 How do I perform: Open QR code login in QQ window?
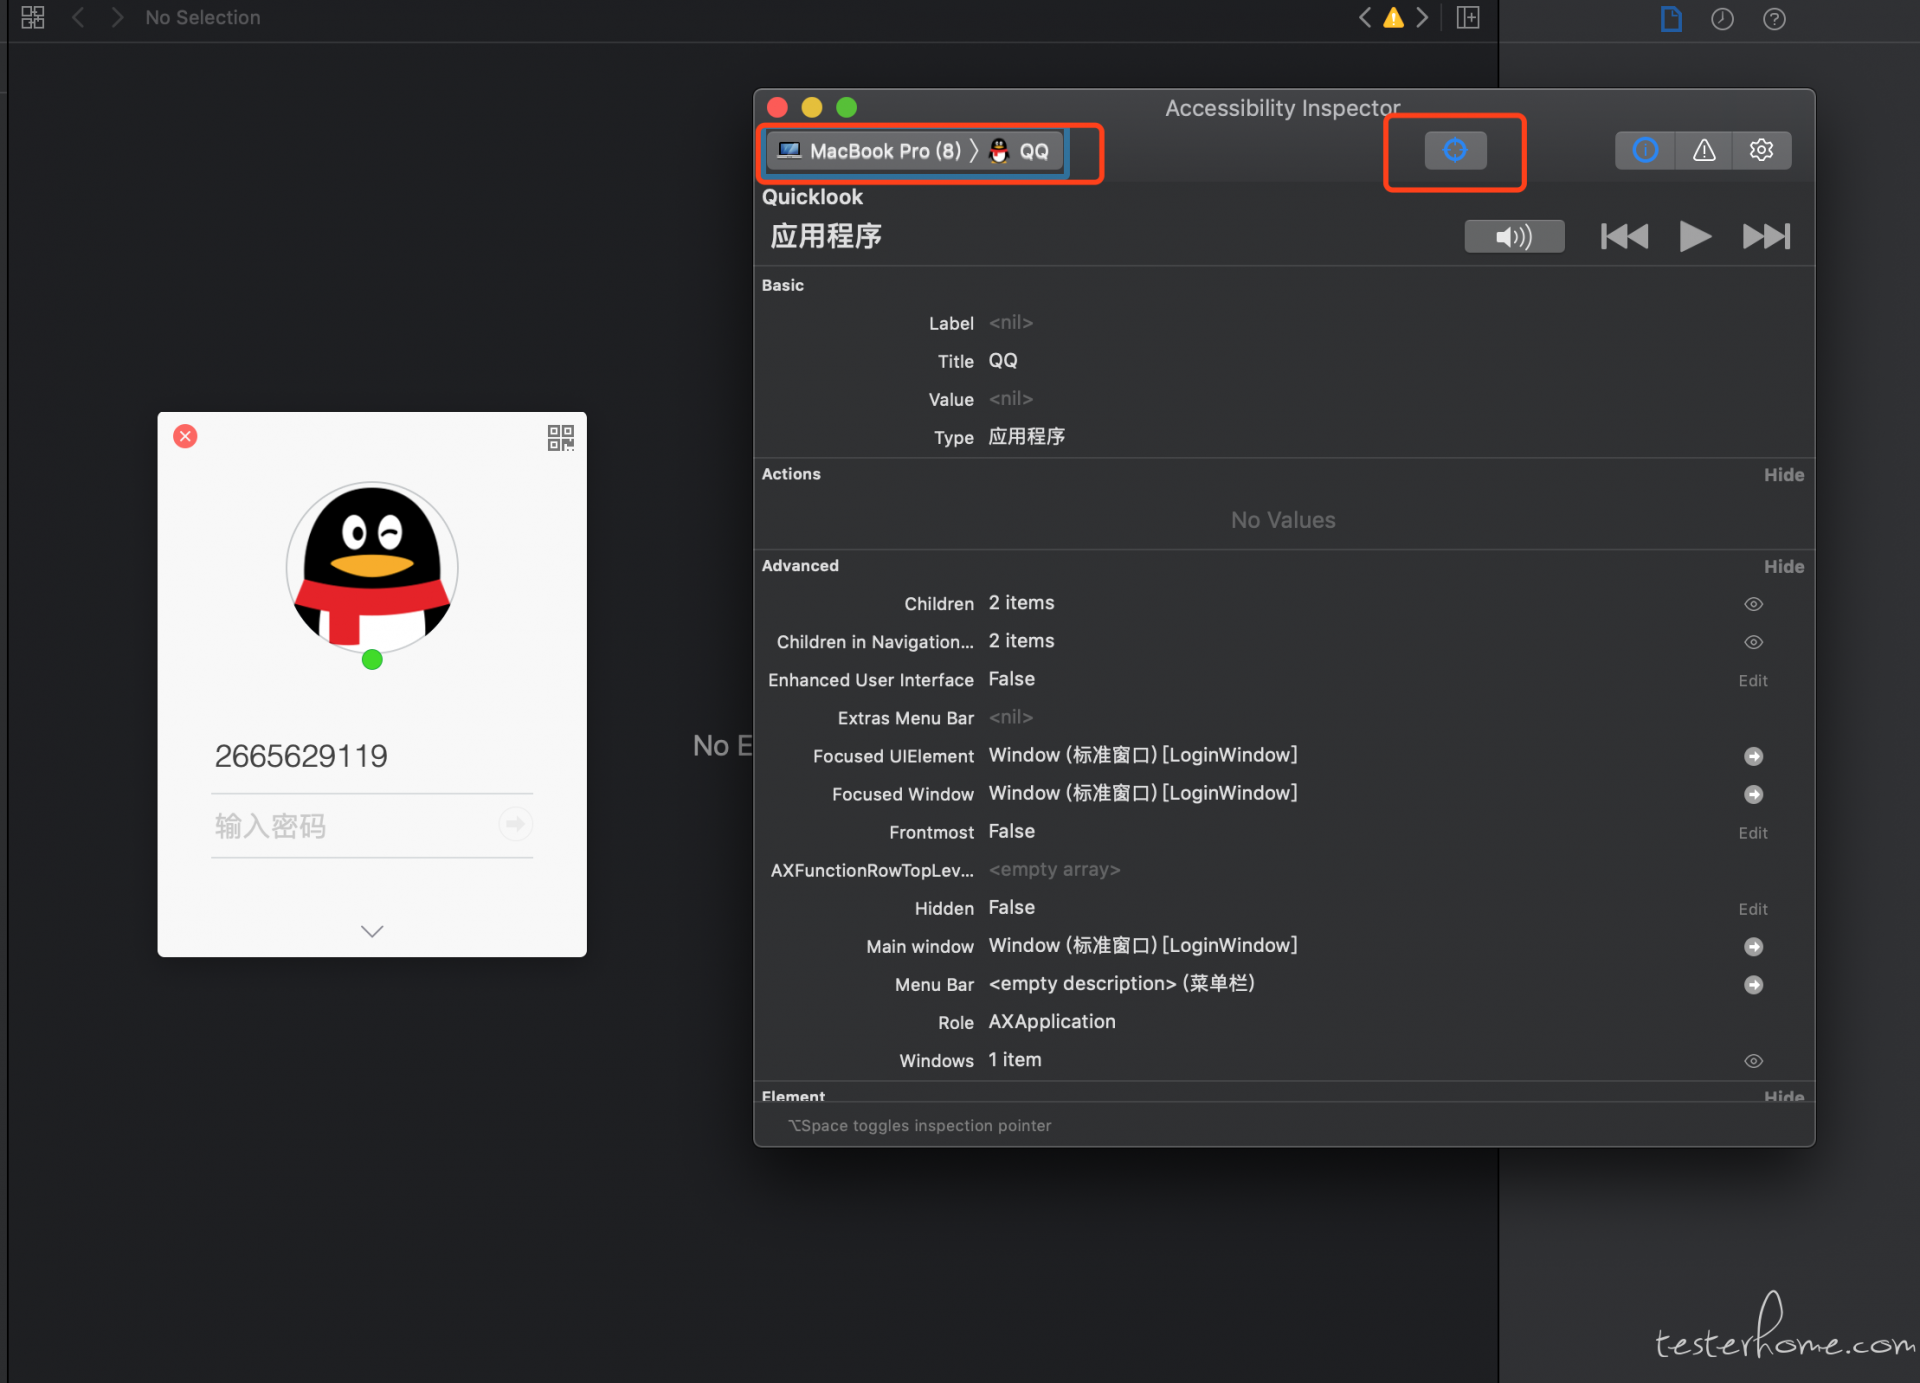(560, 438)
